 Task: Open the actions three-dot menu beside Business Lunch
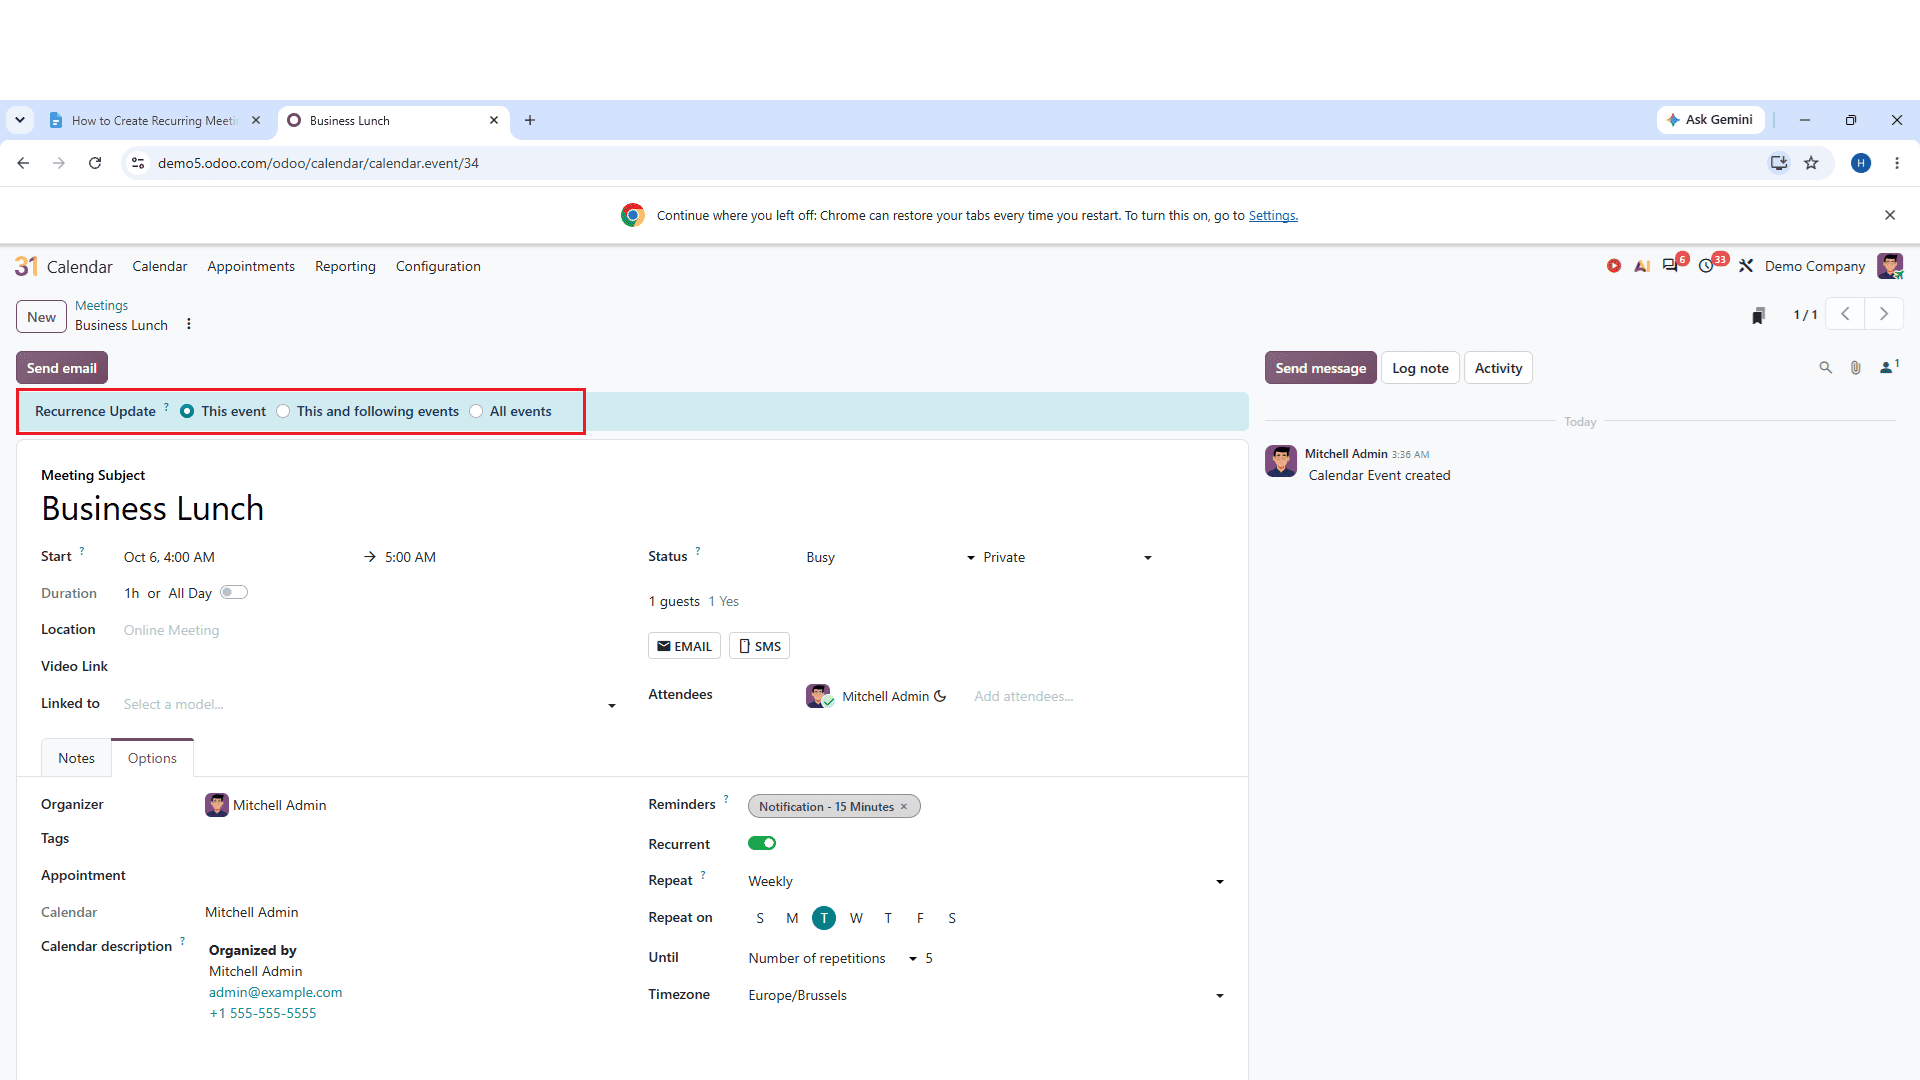[x=189, y=324]
